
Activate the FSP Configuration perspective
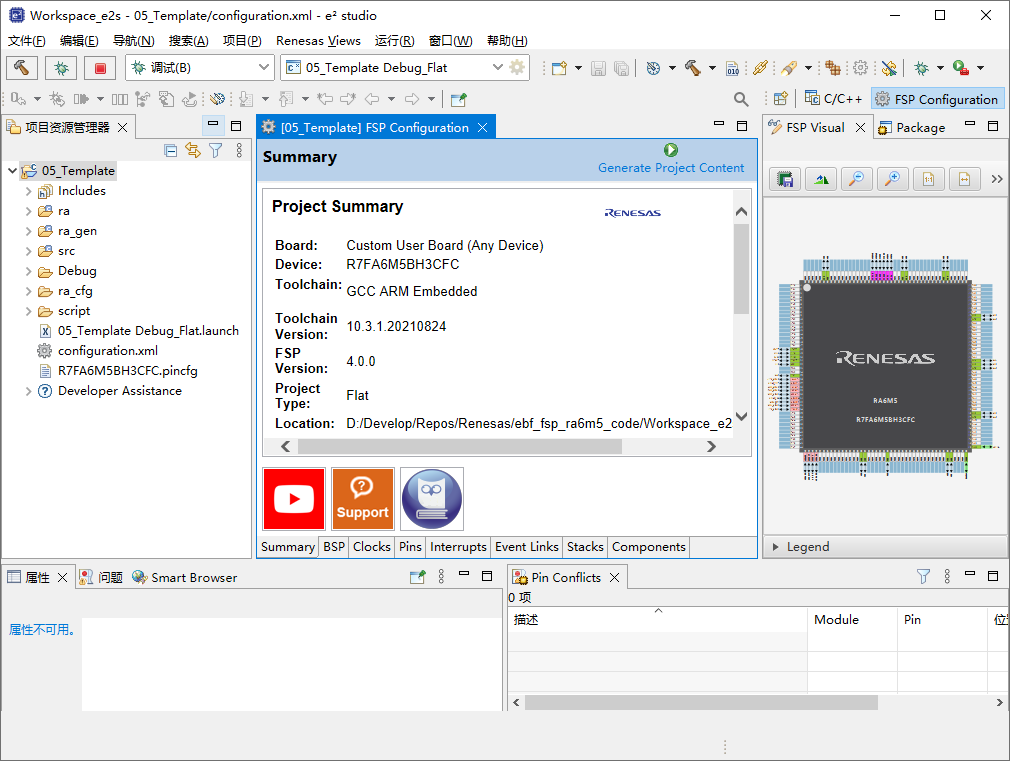[x=937, y=99]
